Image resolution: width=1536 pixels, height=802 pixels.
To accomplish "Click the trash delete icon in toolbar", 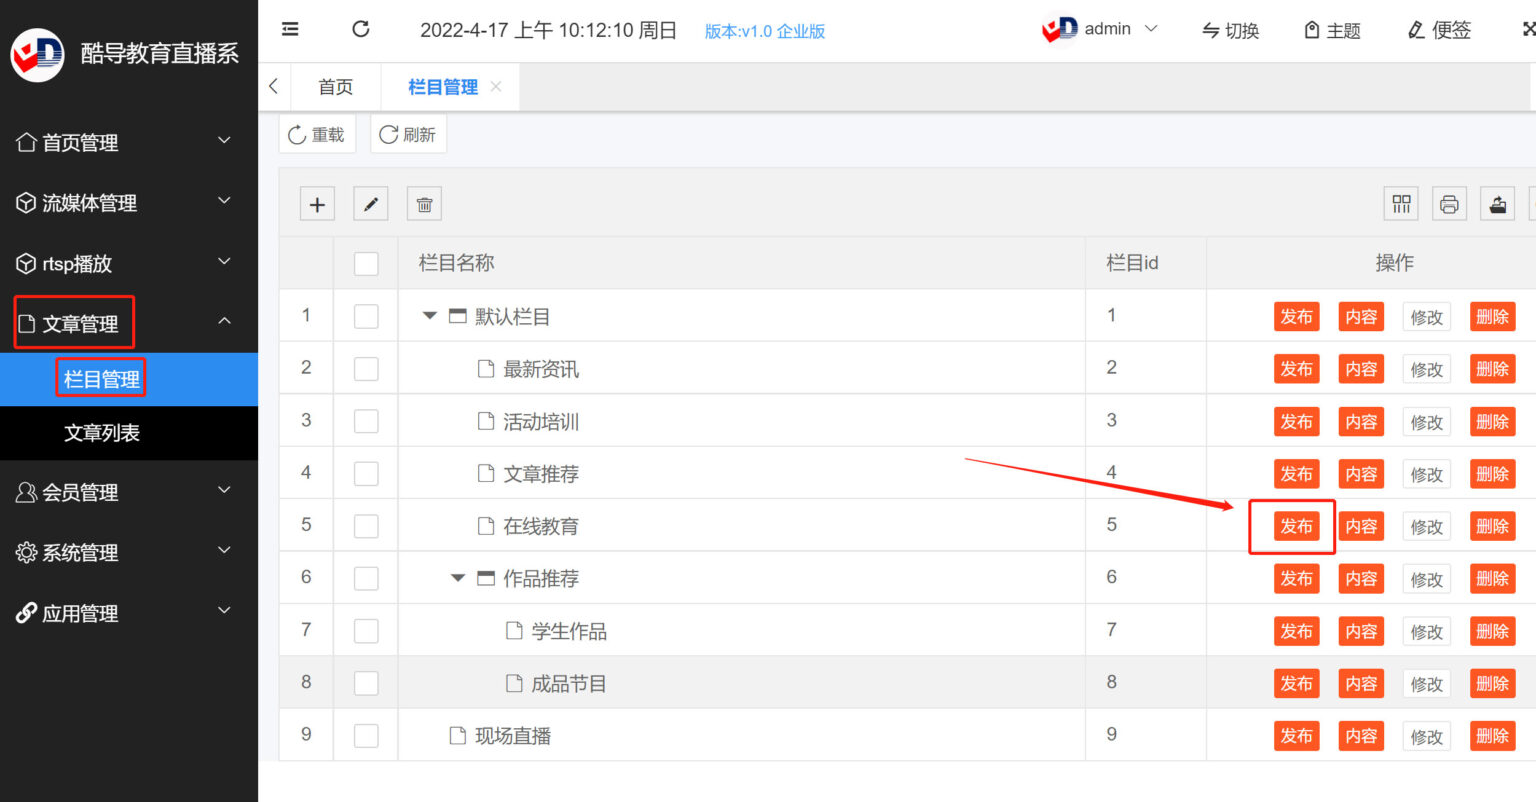I will [424, 204].
